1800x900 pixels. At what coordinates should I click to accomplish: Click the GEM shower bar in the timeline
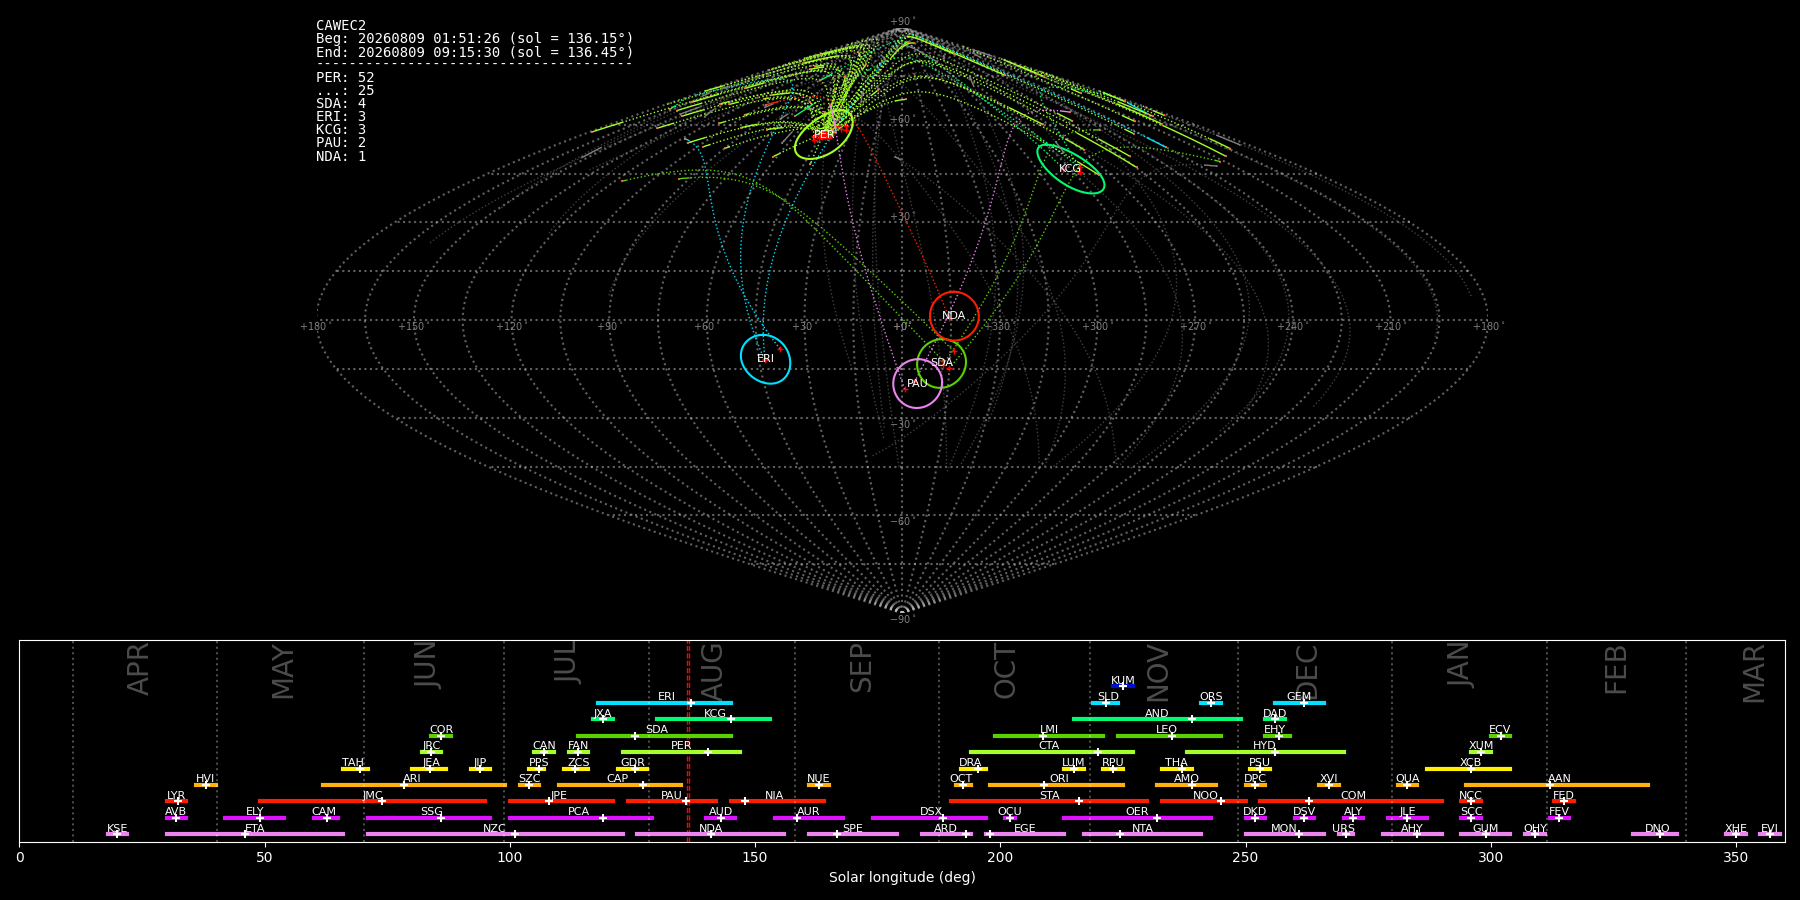coord(1299,703)
